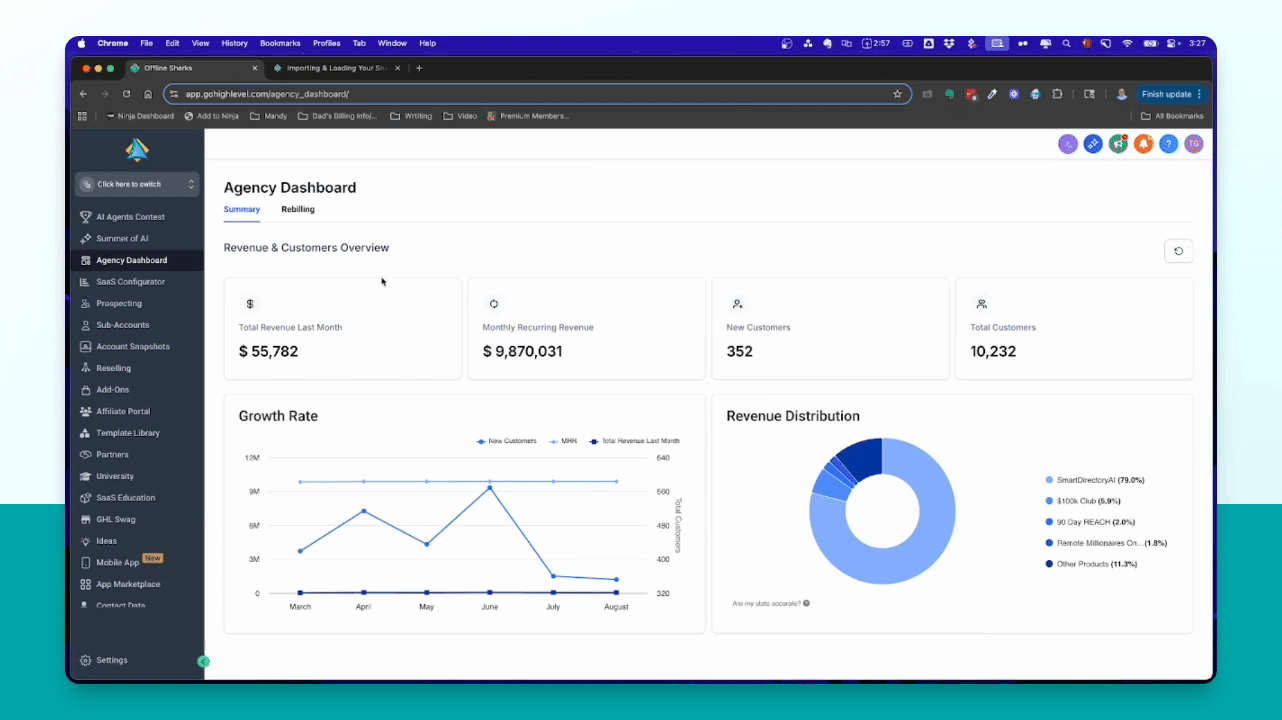Bookmark page with the star icon
Screen dimensions: 1282x720
pyautogui.click(x=897, y=94)
